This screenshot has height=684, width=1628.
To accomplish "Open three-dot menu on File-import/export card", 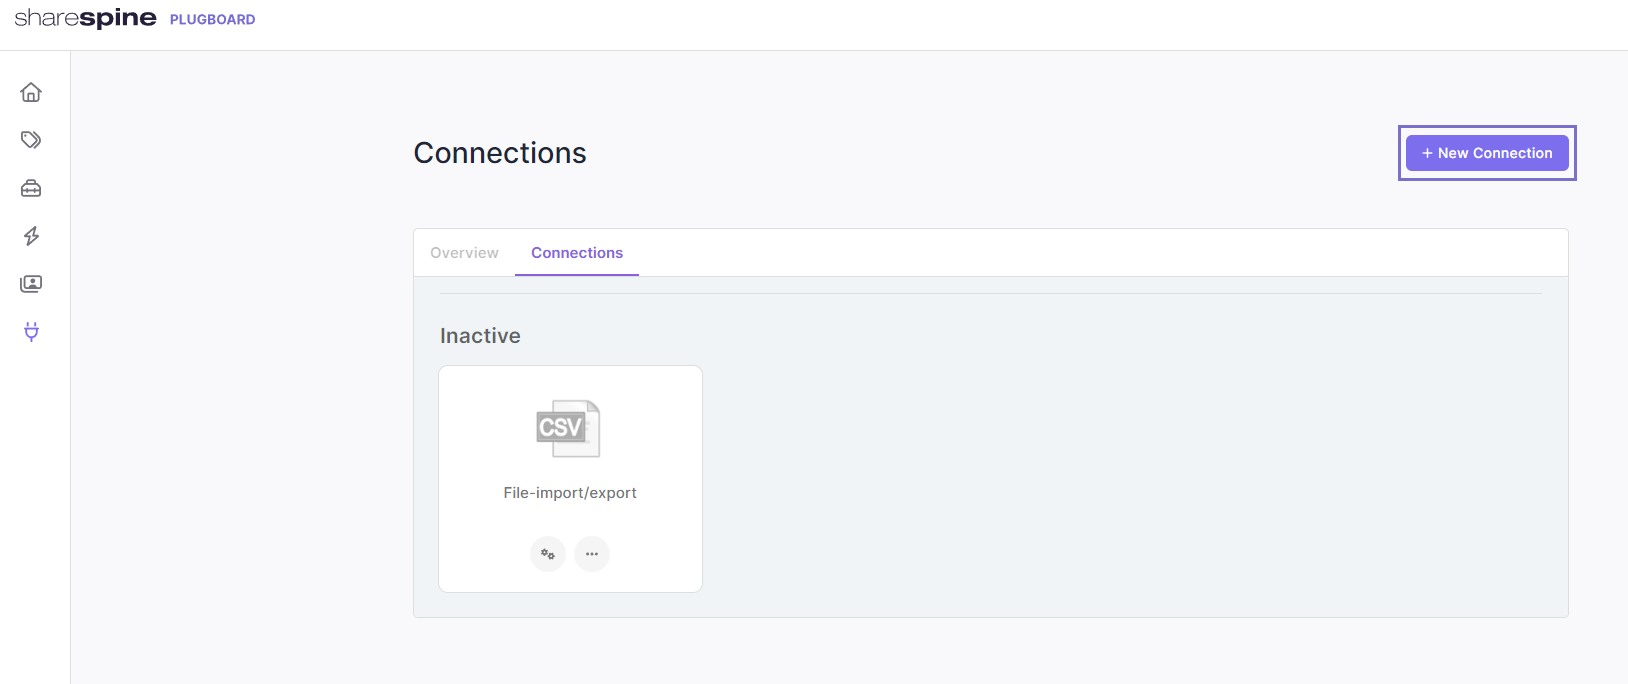I will tap(592, 554).
